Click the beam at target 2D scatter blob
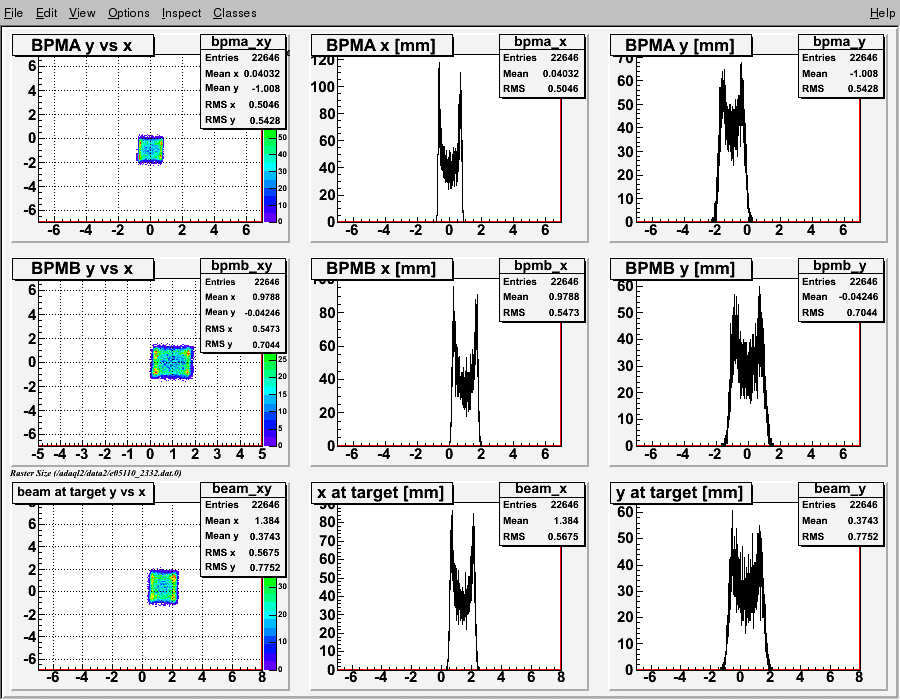900x700 pixels. [164, 587]
